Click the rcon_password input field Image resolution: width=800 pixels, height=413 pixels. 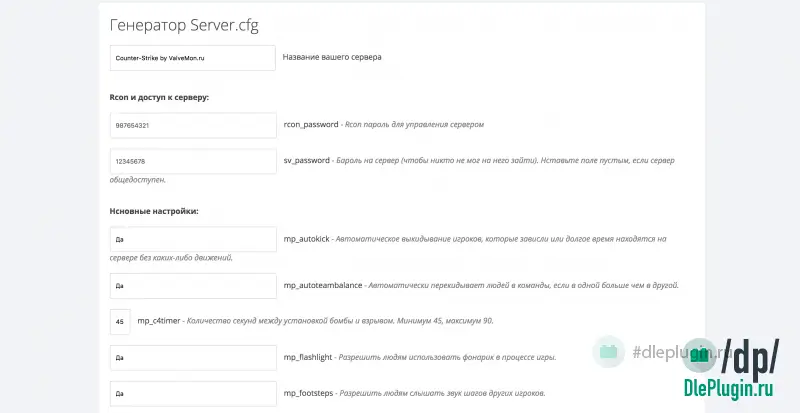point(193,125)
